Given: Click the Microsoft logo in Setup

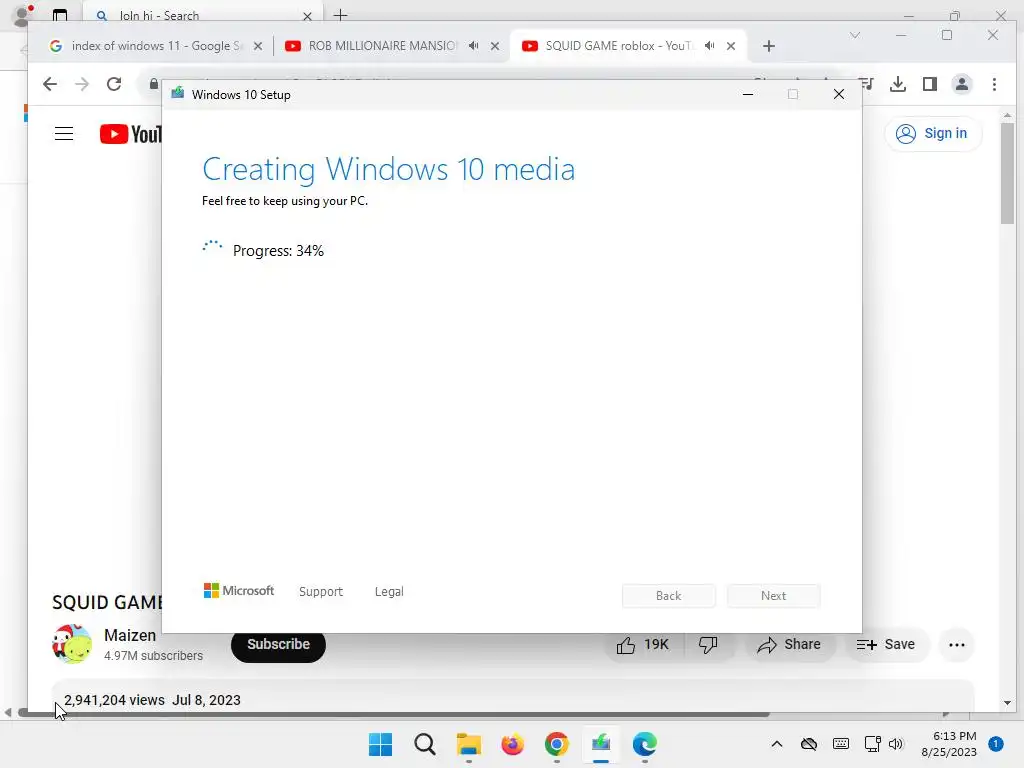Looking at the screenshot, I should point(239,591).
